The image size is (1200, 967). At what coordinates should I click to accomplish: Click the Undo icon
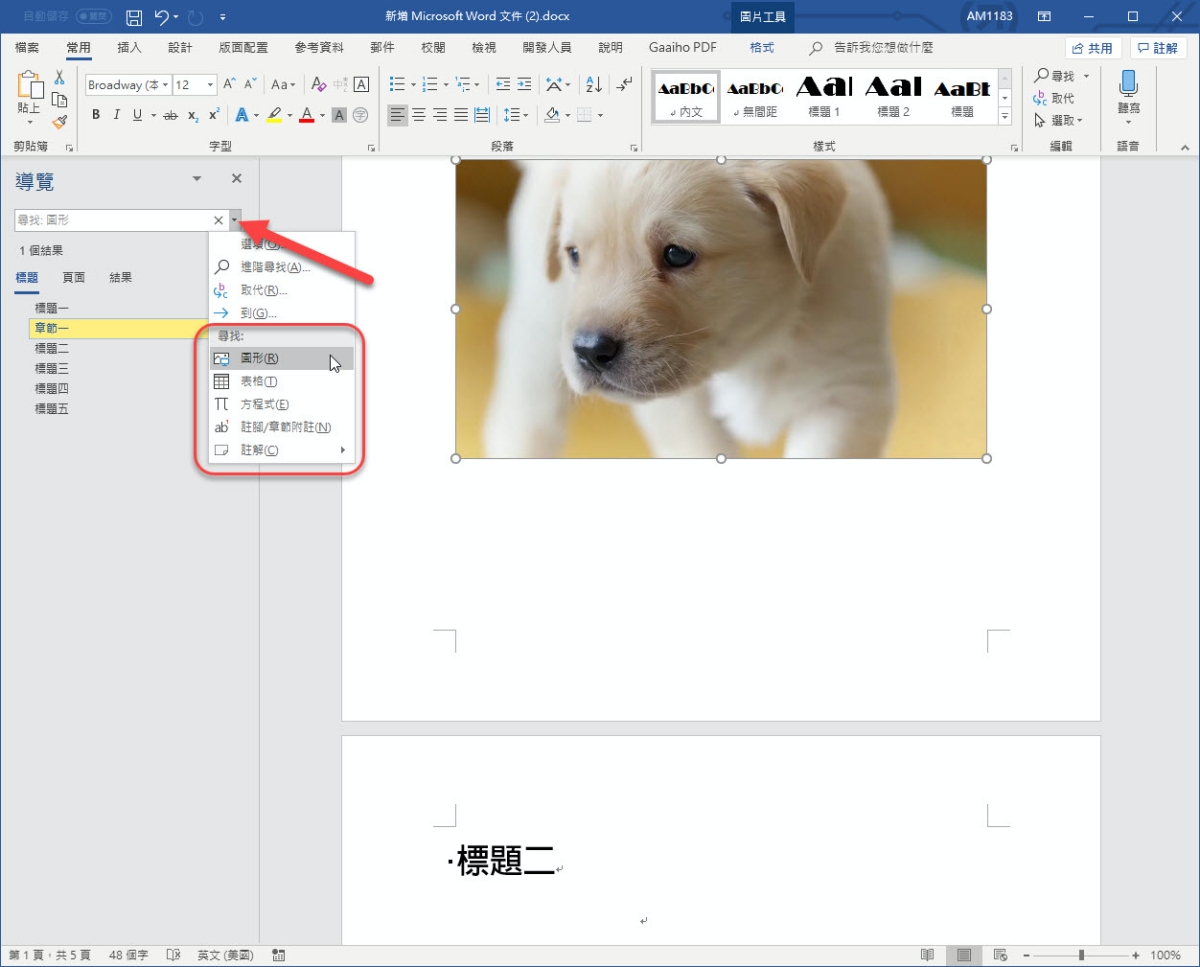161,17
